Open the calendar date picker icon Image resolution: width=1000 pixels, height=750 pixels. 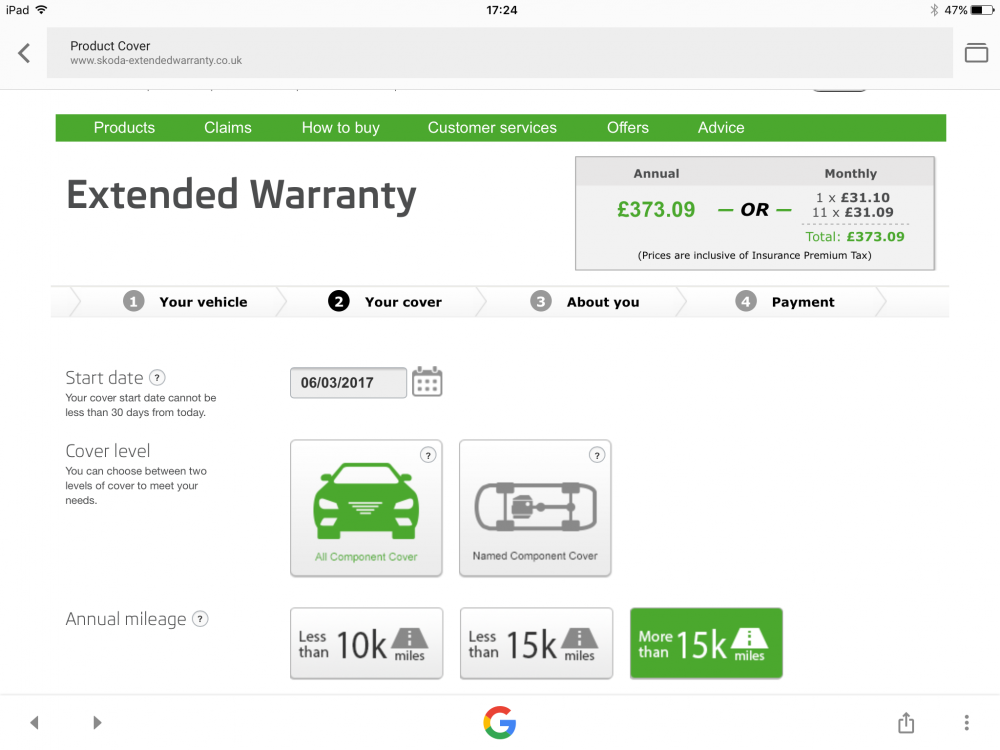pos(427,382)
